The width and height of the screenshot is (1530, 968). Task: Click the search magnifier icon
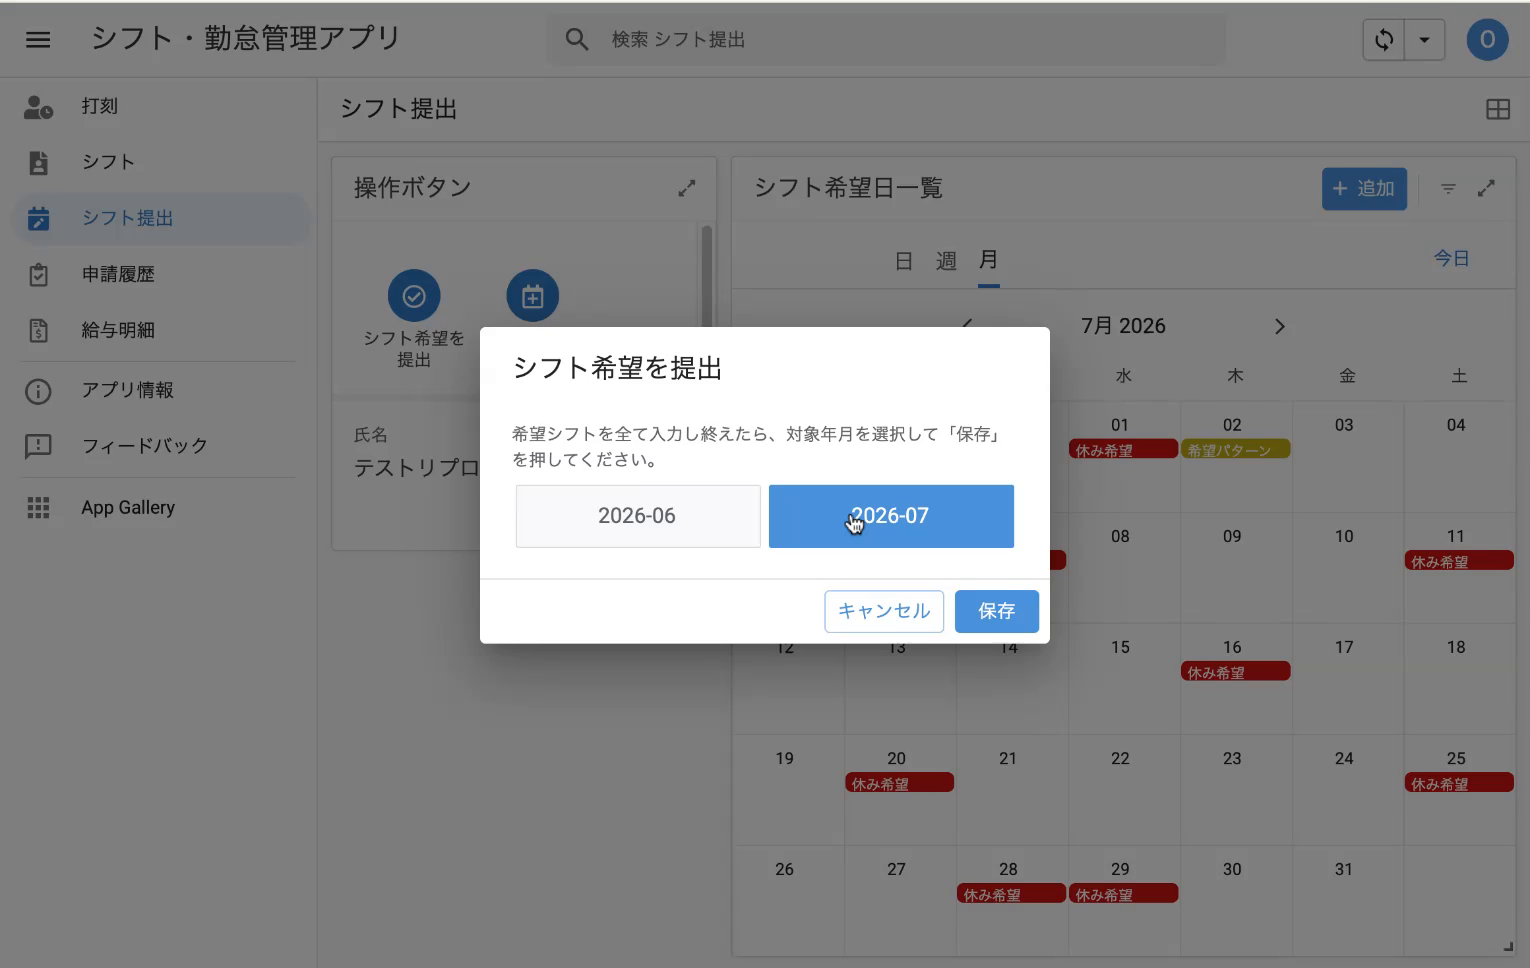(x=576, y=39)
